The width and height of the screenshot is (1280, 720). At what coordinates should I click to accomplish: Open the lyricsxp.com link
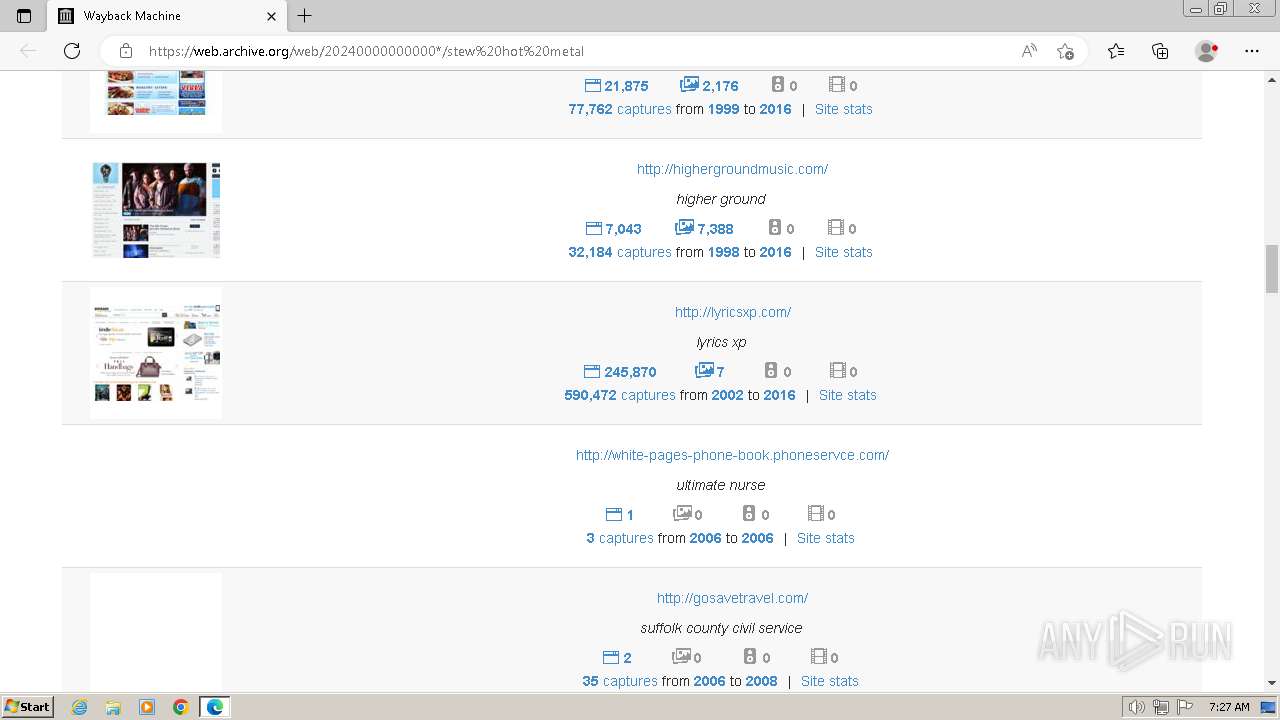tap(733, 312)
